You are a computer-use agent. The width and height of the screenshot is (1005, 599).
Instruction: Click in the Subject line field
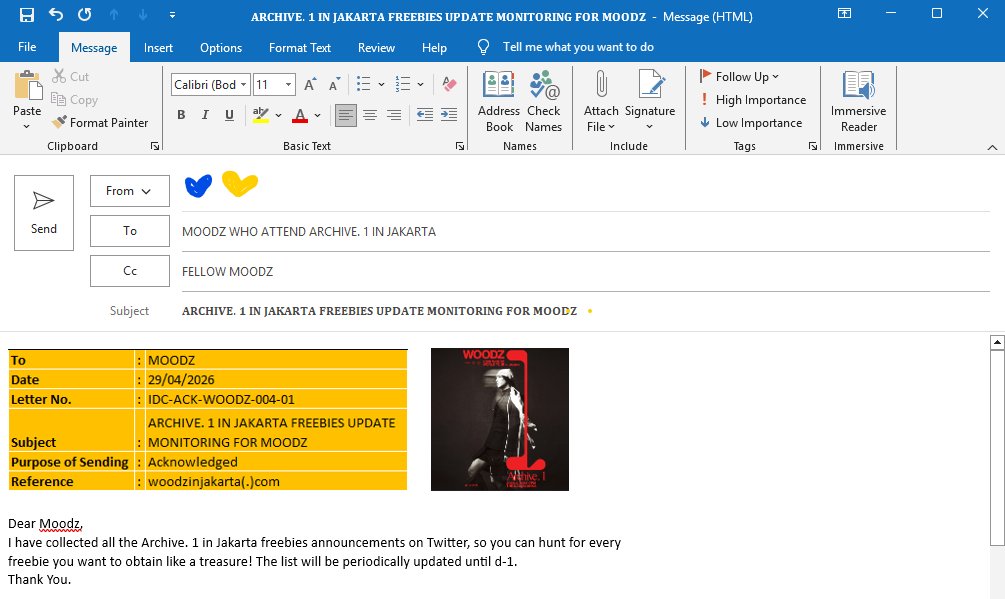[x=586, y=311]
